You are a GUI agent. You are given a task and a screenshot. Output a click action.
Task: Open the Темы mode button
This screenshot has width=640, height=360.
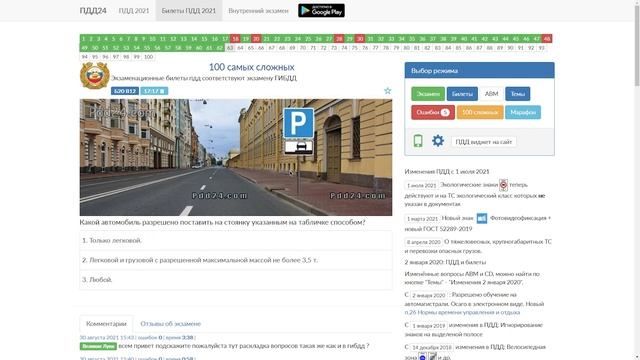click(518, 94)
